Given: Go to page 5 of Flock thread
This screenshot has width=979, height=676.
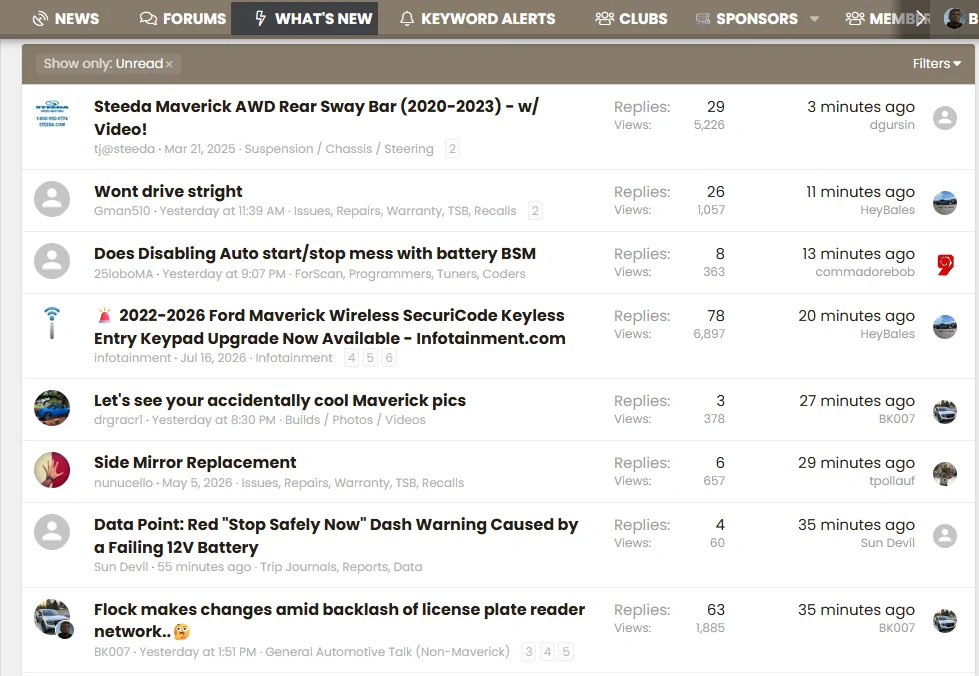Looking at the screenshot, I should click(x=566, y=652).
